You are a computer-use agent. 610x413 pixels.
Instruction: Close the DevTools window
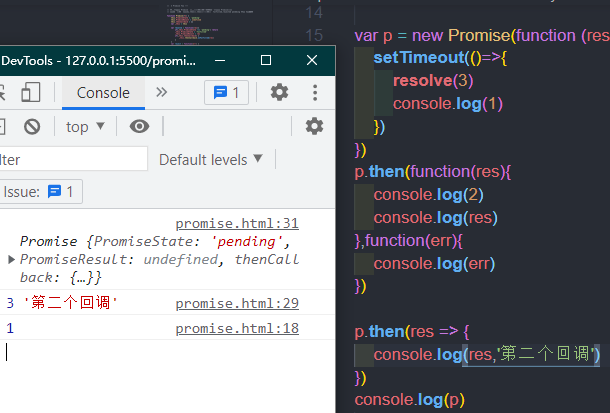(x=312, y=61)
